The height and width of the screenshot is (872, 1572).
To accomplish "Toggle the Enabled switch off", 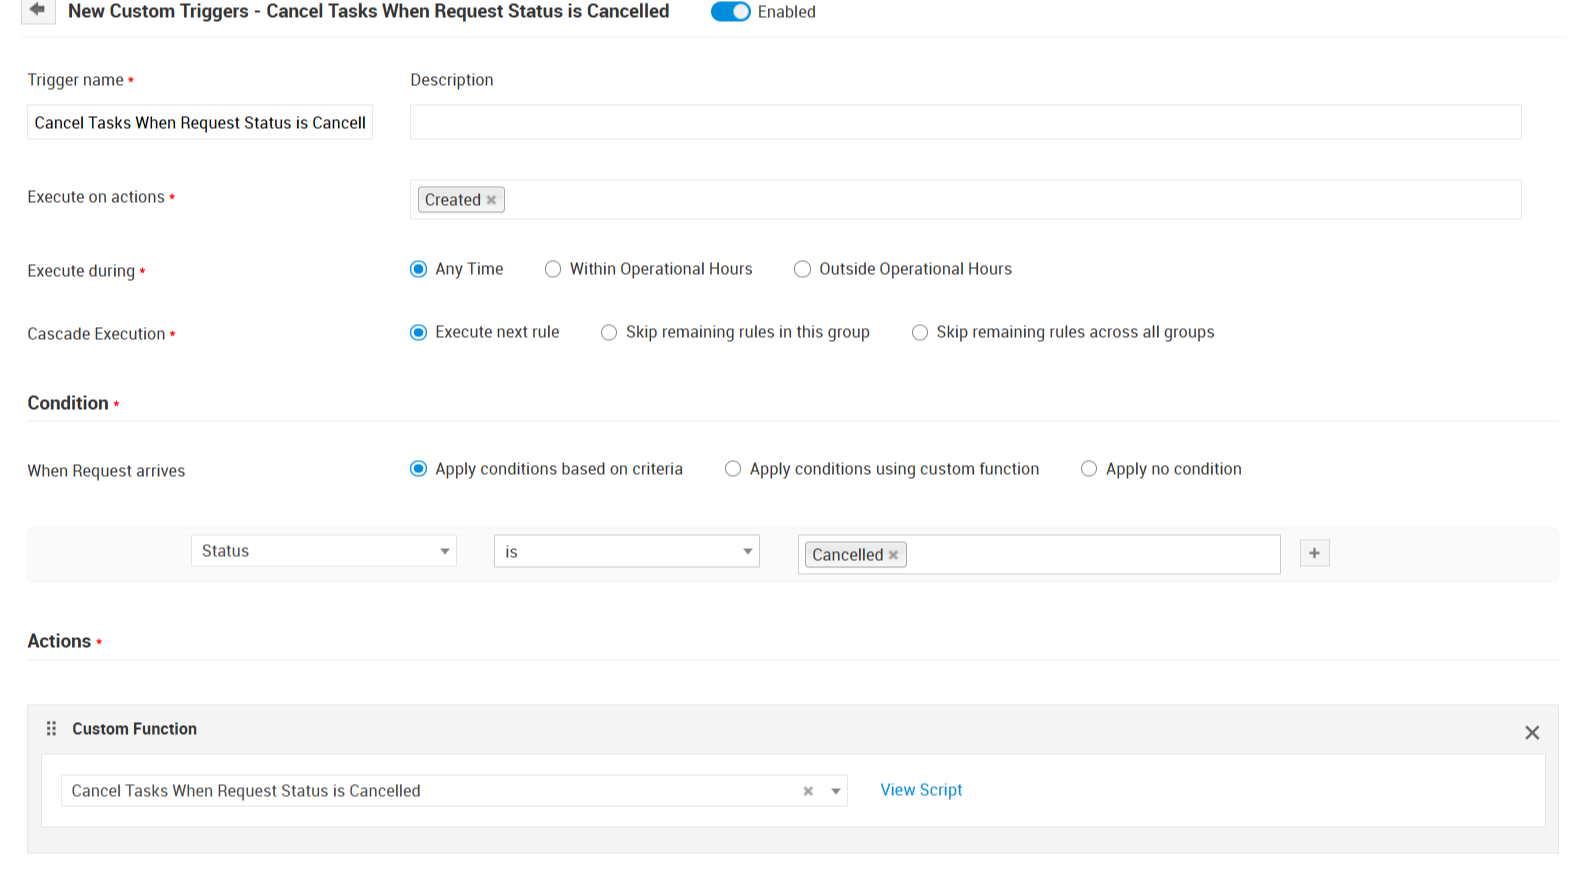I will point(730,12).
